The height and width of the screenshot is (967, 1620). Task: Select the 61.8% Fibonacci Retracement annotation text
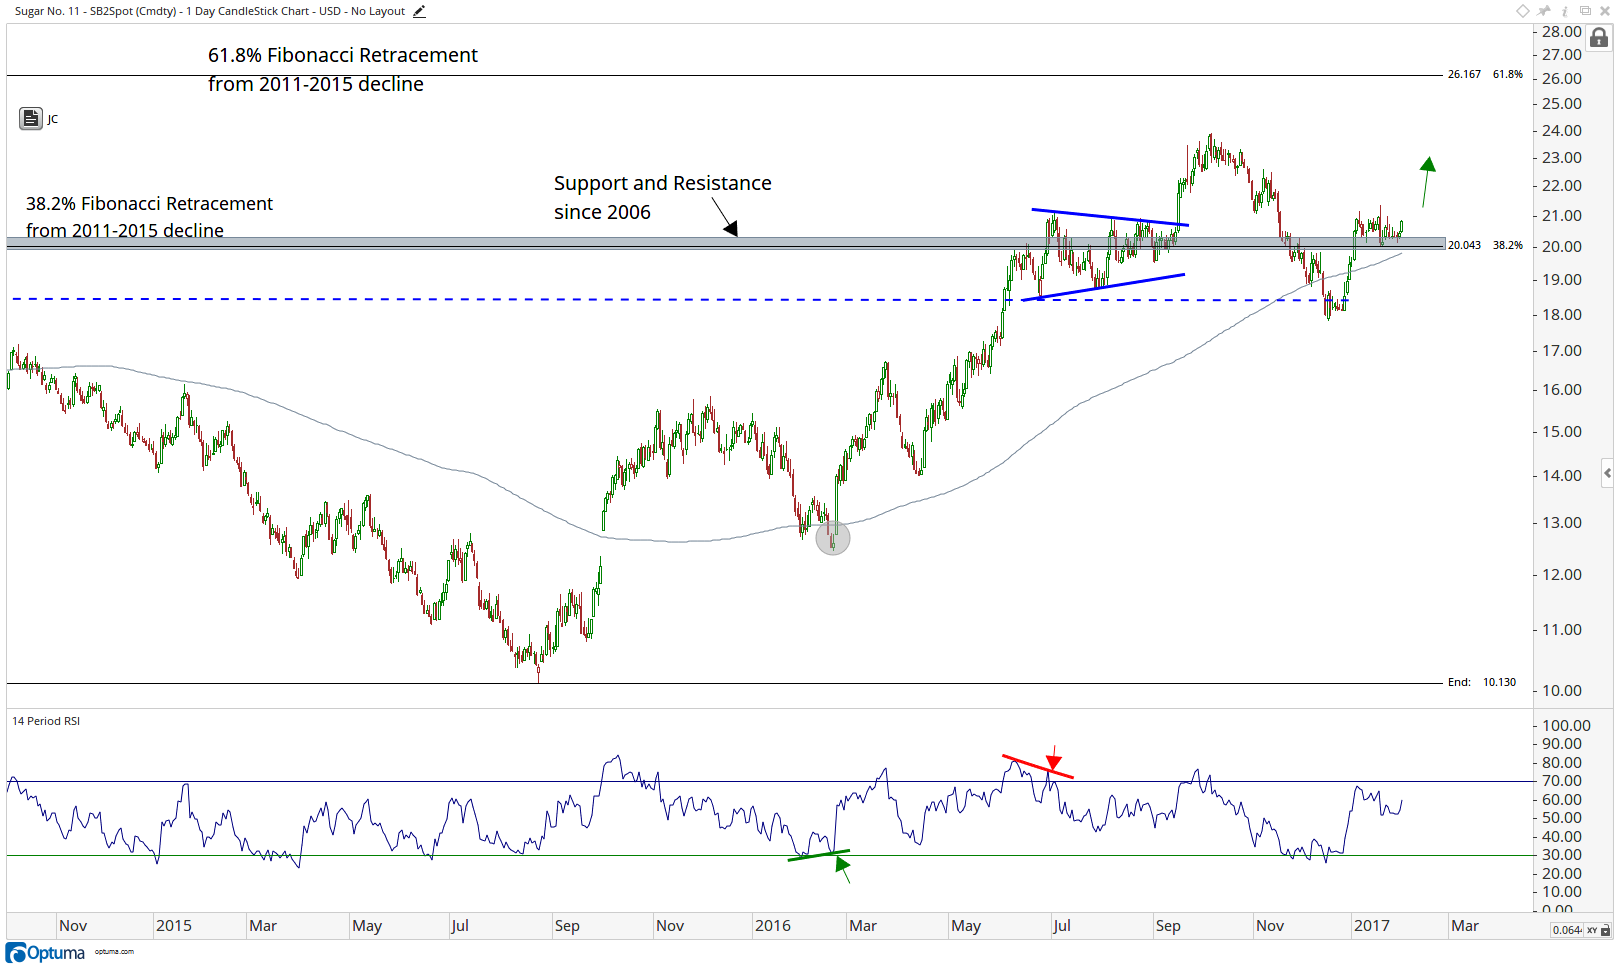(342, 69)
